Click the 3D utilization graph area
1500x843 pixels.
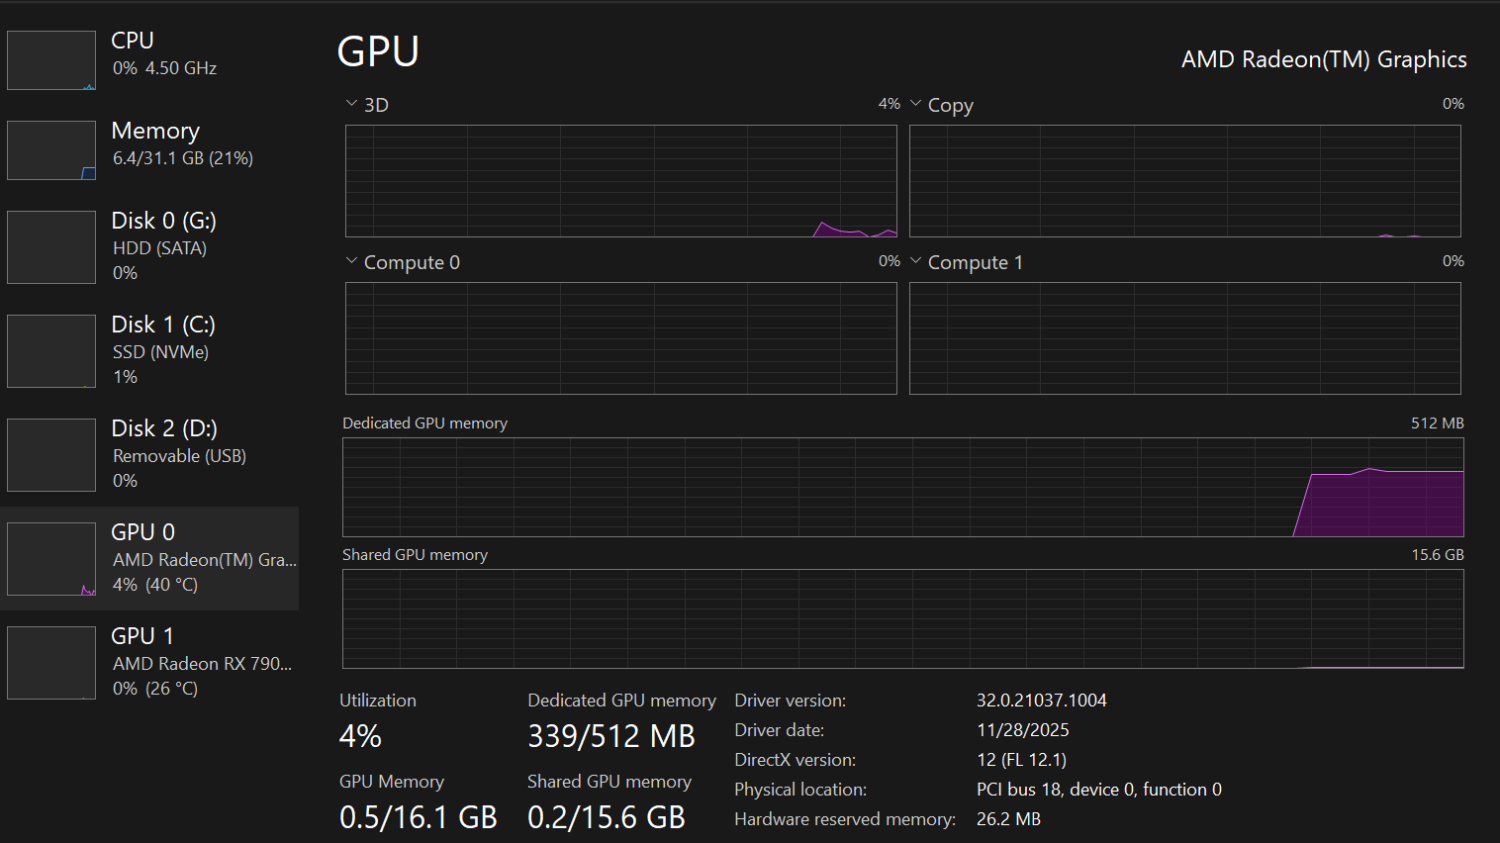pyautogui.click(x=620, y=181)
